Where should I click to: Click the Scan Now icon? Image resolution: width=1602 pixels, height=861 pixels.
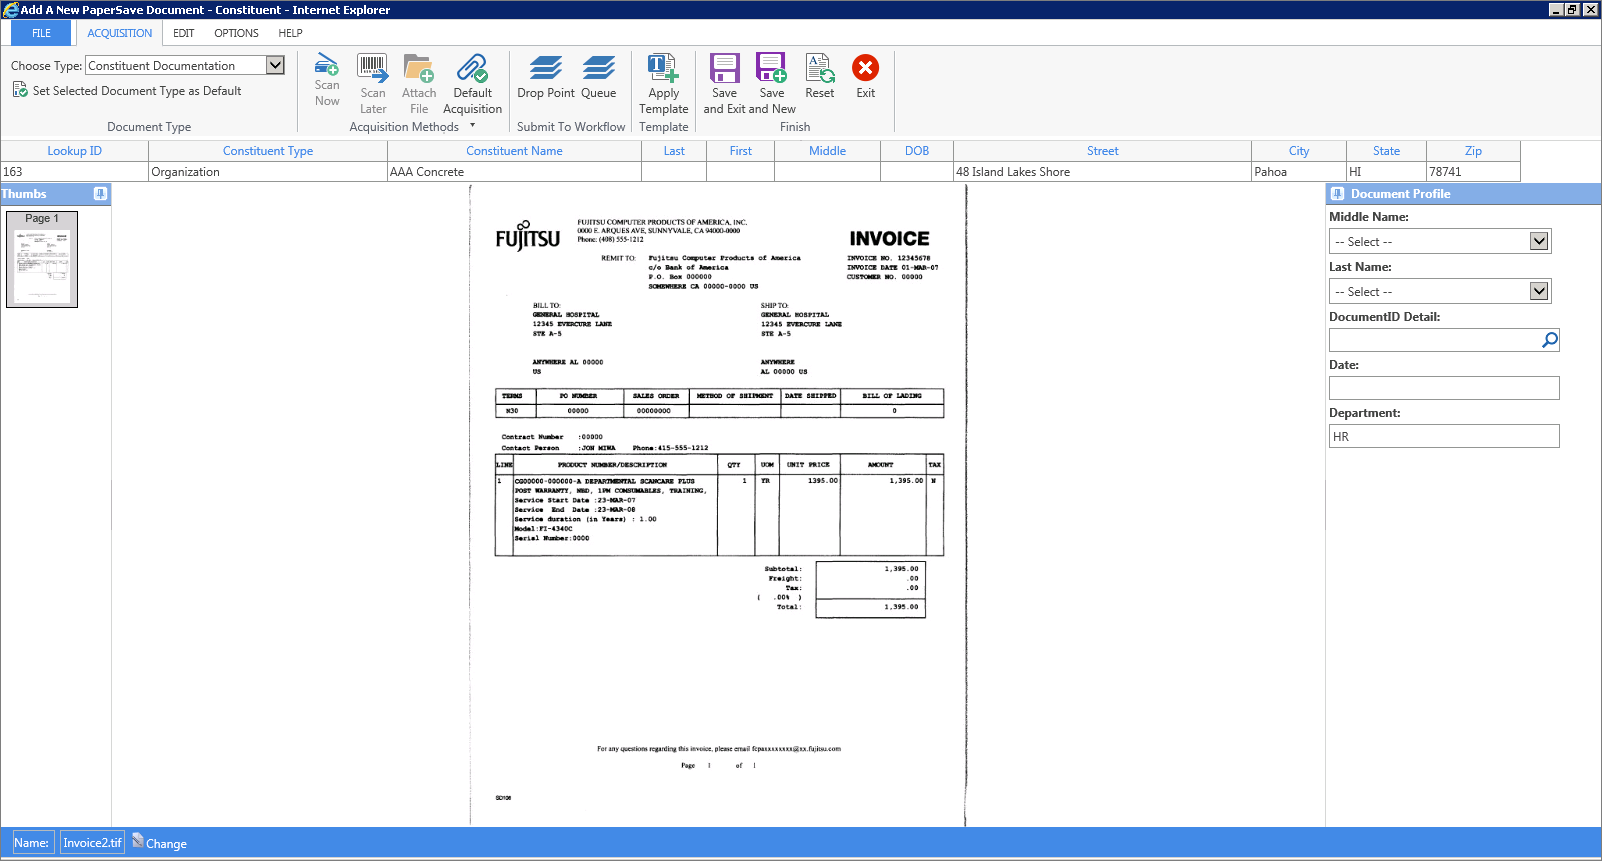327,65
